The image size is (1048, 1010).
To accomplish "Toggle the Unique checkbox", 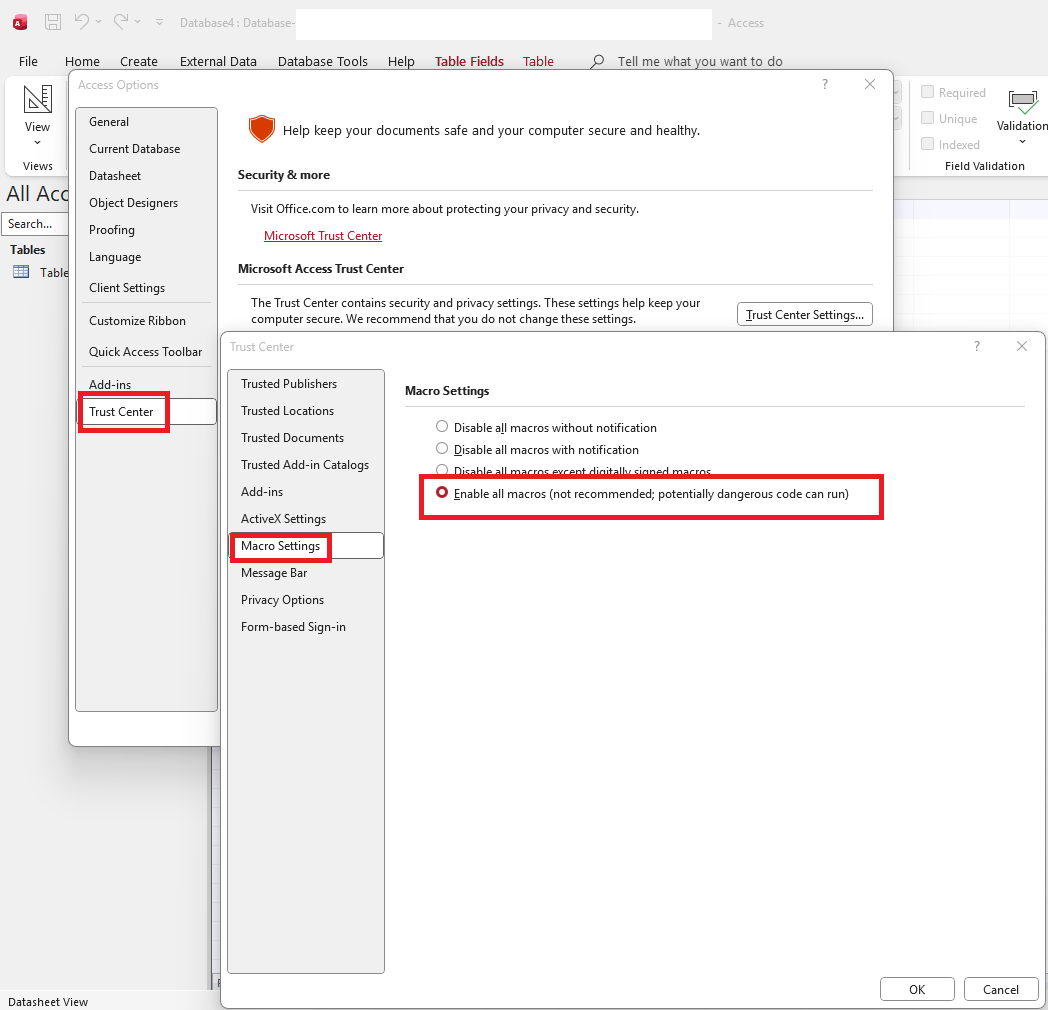I will pos(927,118).
